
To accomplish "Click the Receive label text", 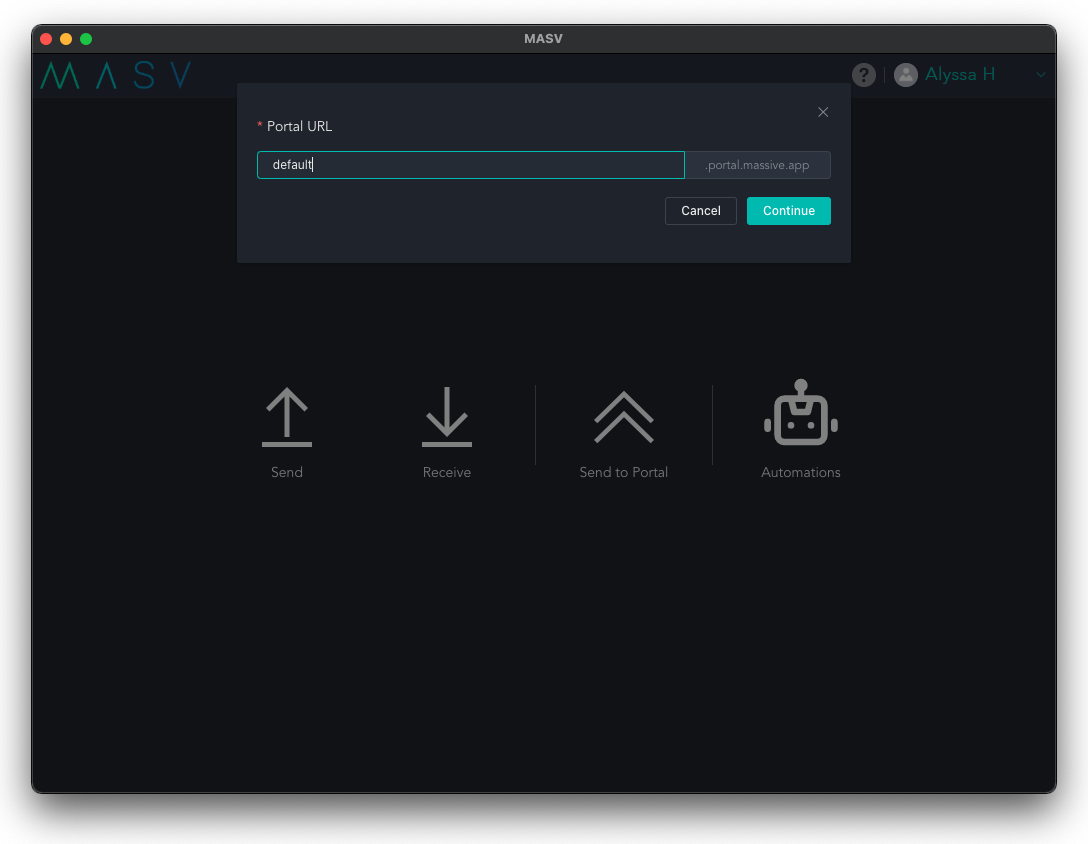I will click(447, 473).
